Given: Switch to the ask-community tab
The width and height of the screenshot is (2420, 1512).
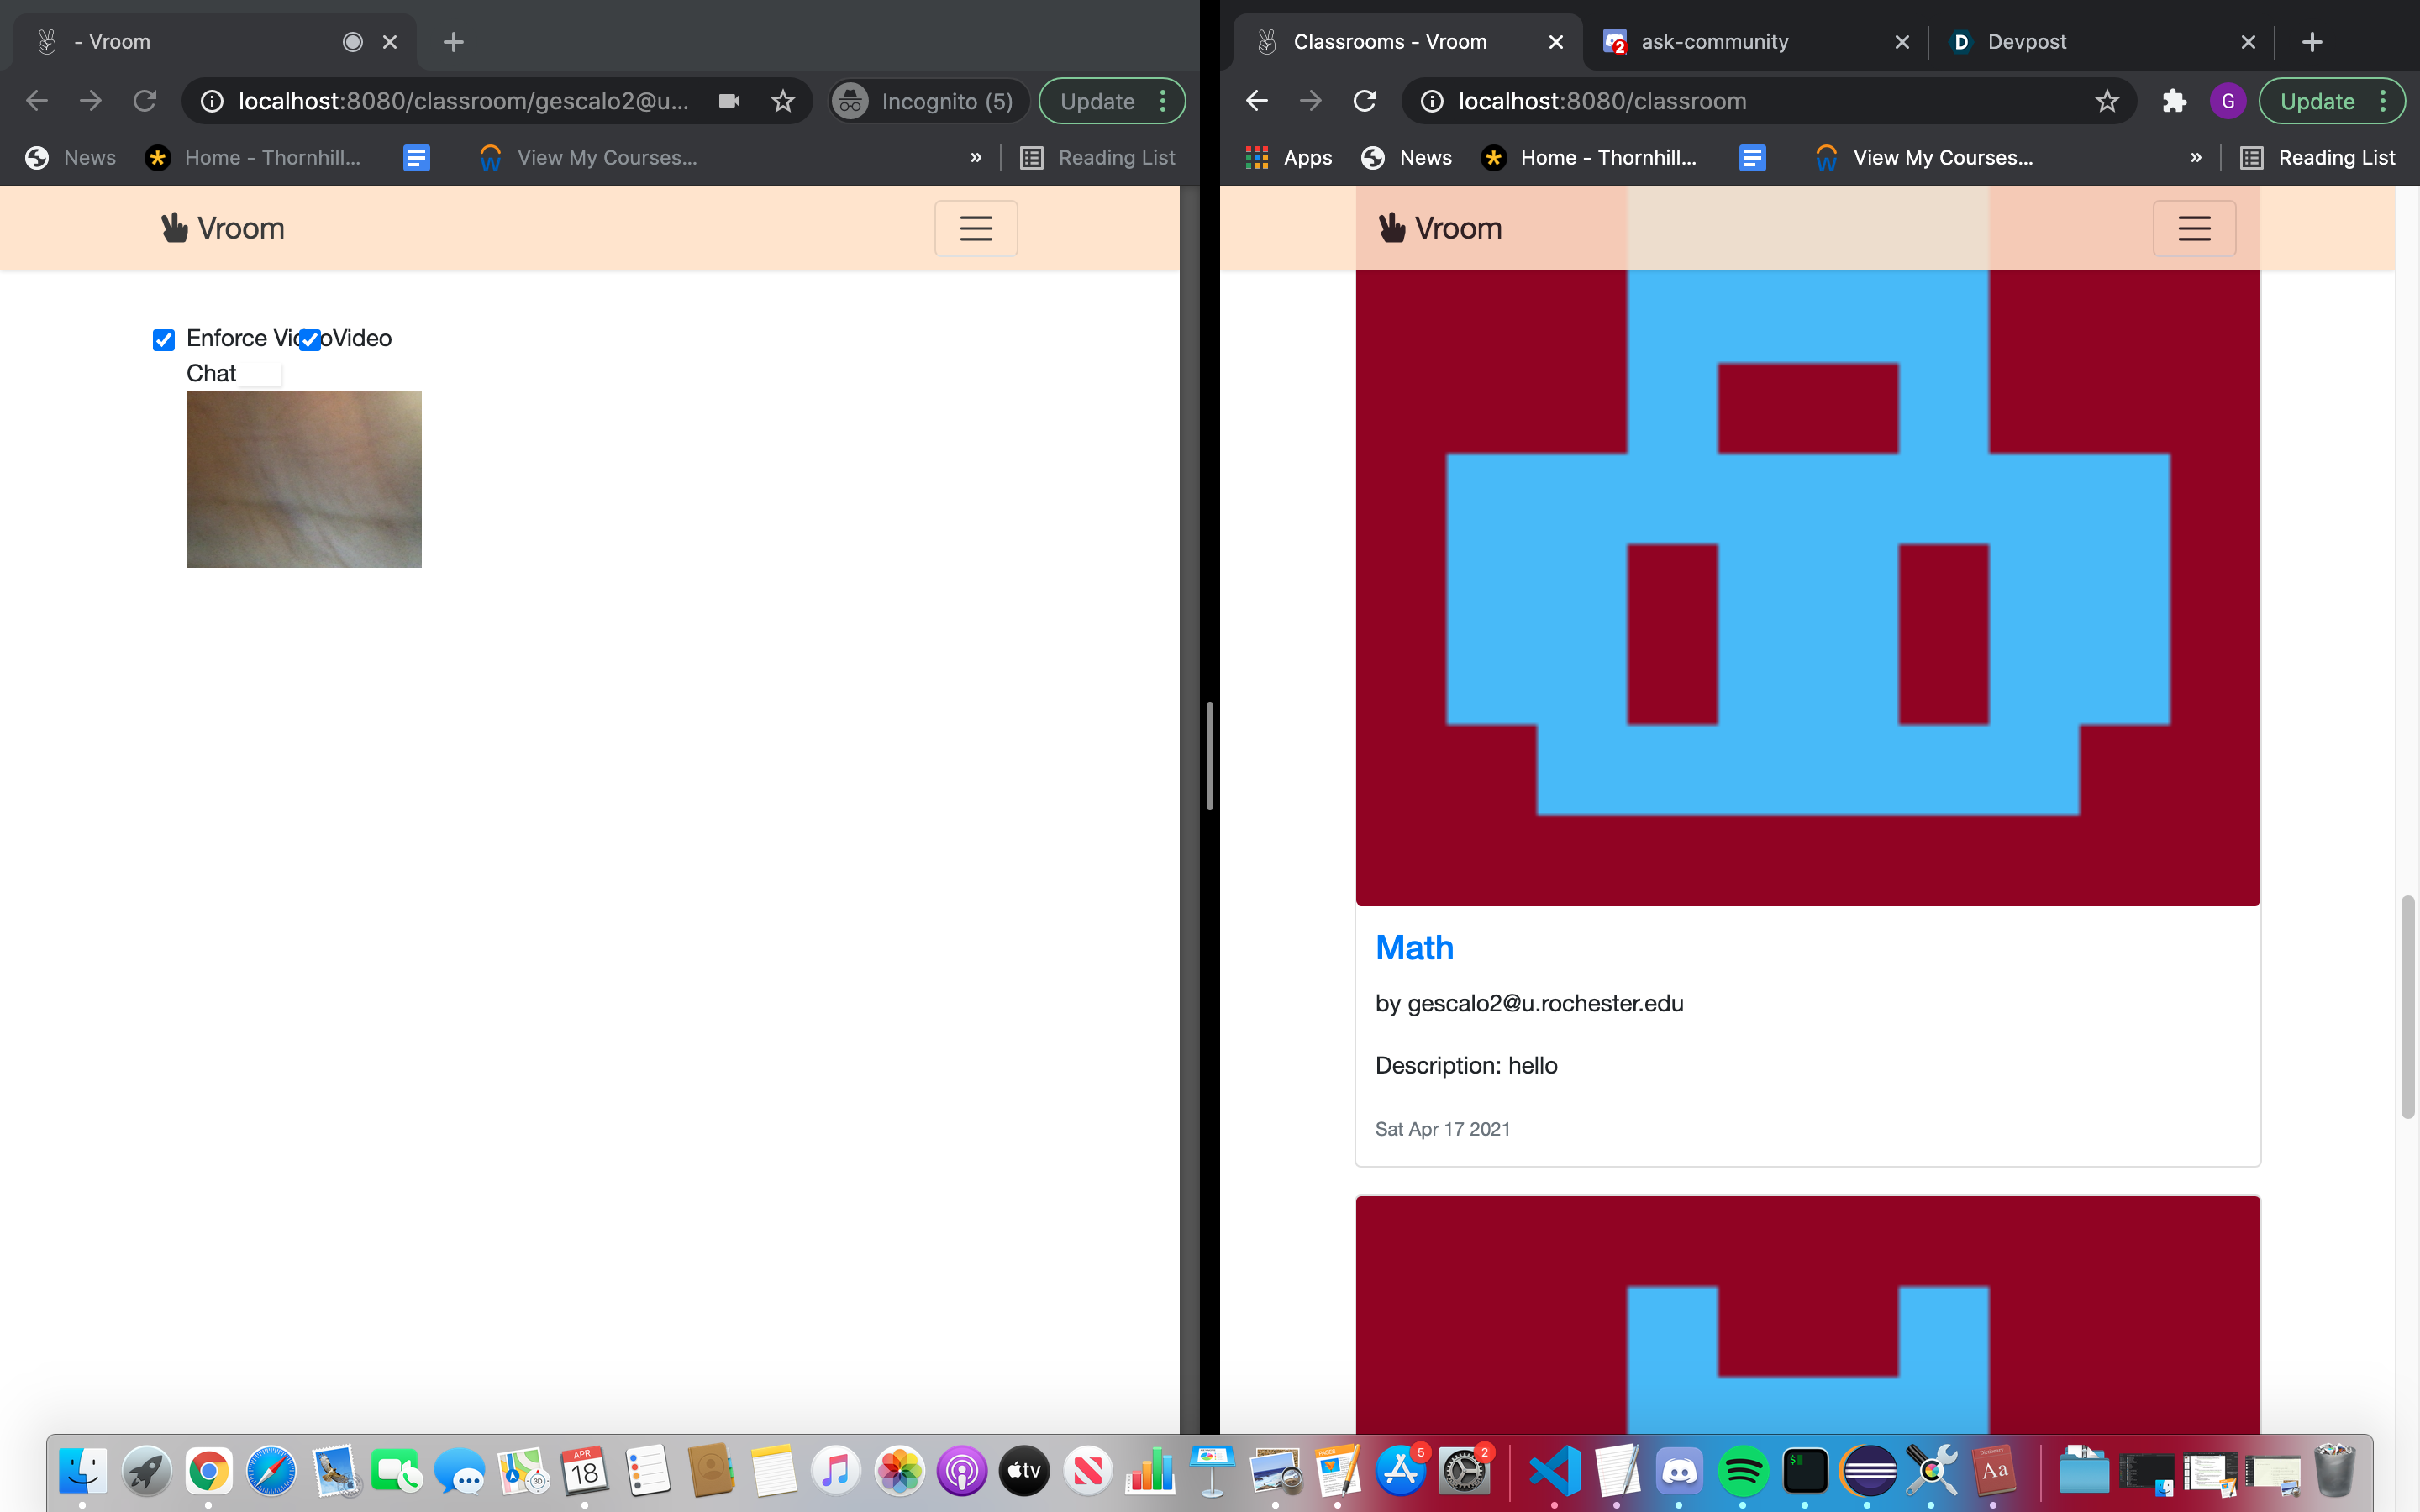Looking at the screenshot, I should click(x=1714, y=42).
